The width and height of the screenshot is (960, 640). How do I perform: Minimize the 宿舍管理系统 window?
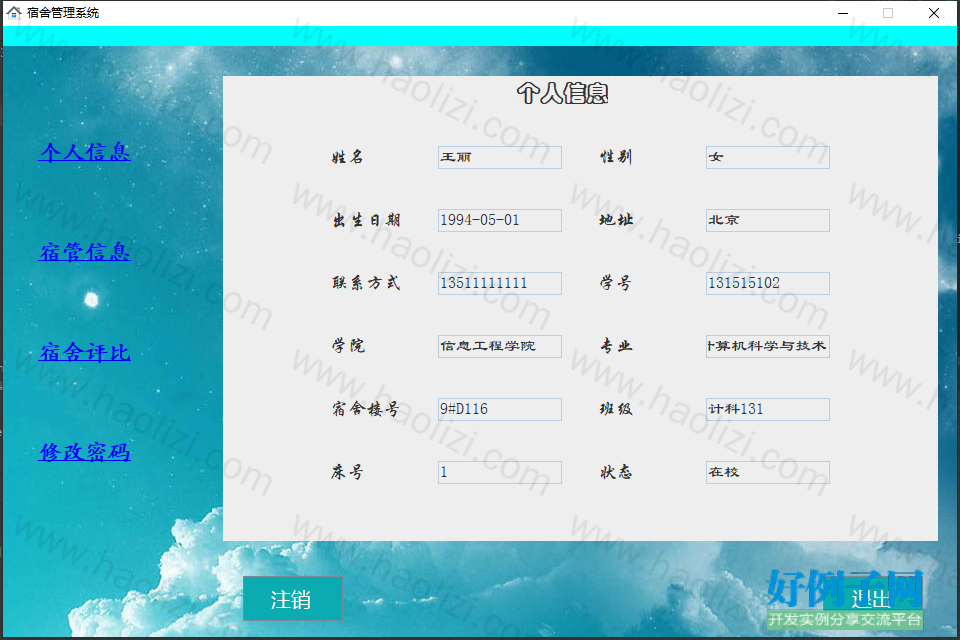tap(843, 13)
